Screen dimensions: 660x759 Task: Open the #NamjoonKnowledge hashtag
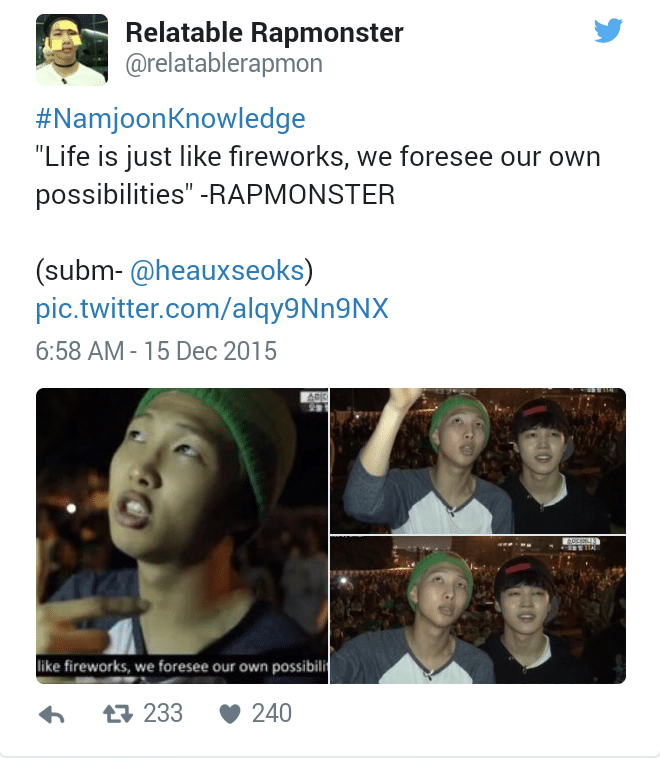170,119
